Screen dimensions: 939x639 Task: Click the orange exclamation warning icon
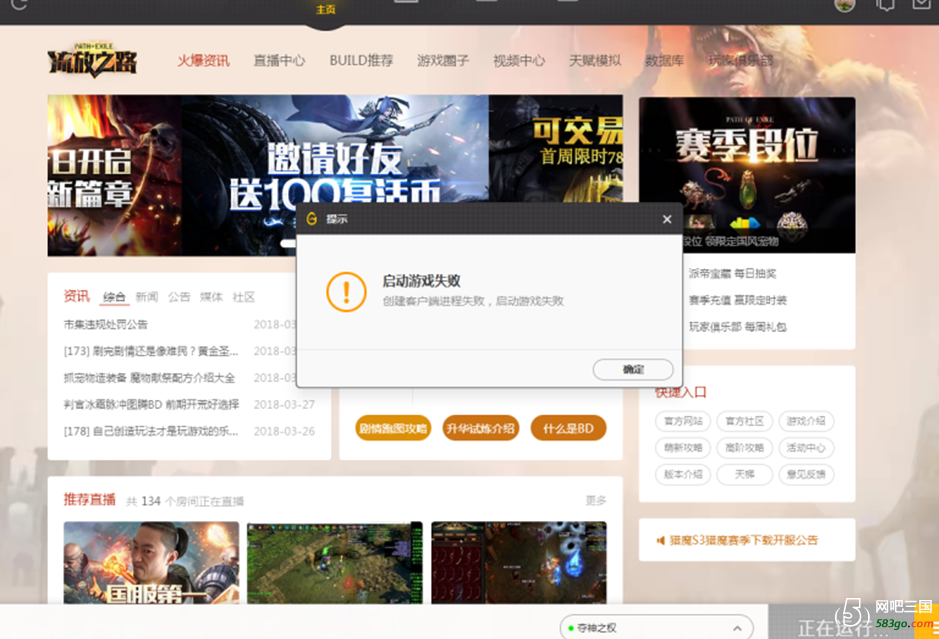(346, 292)
